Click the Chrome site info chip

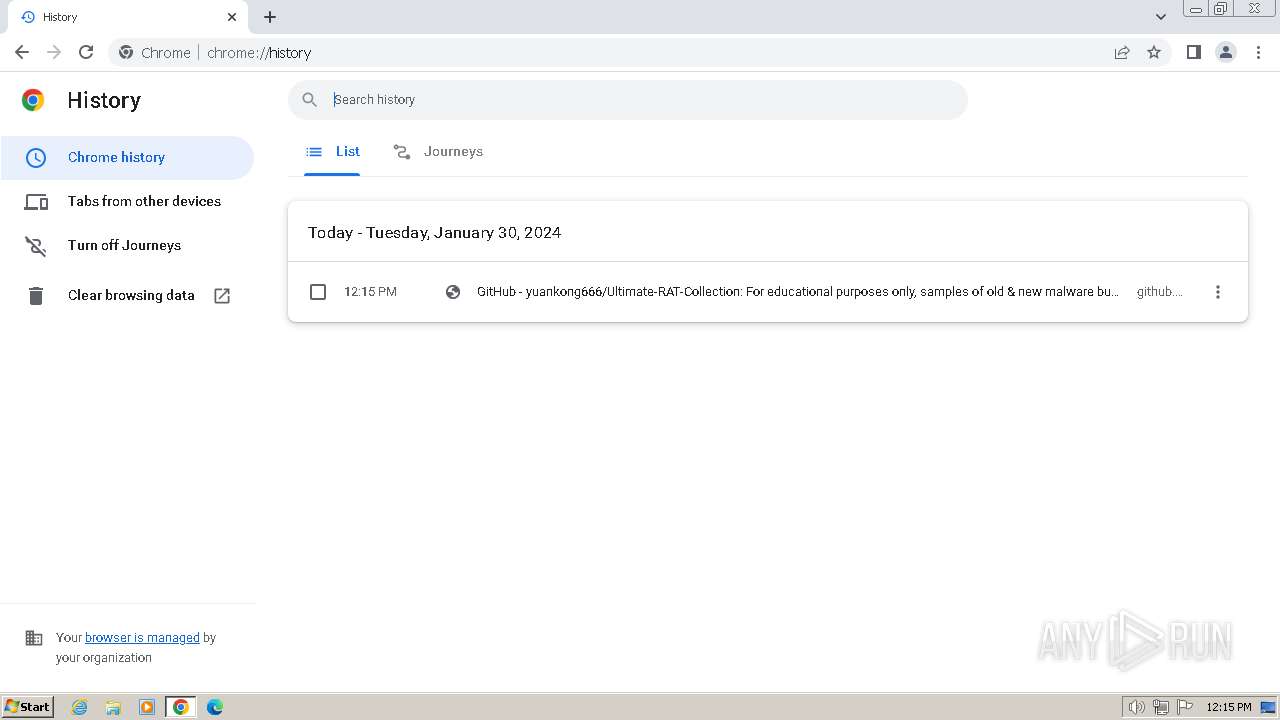155,52
